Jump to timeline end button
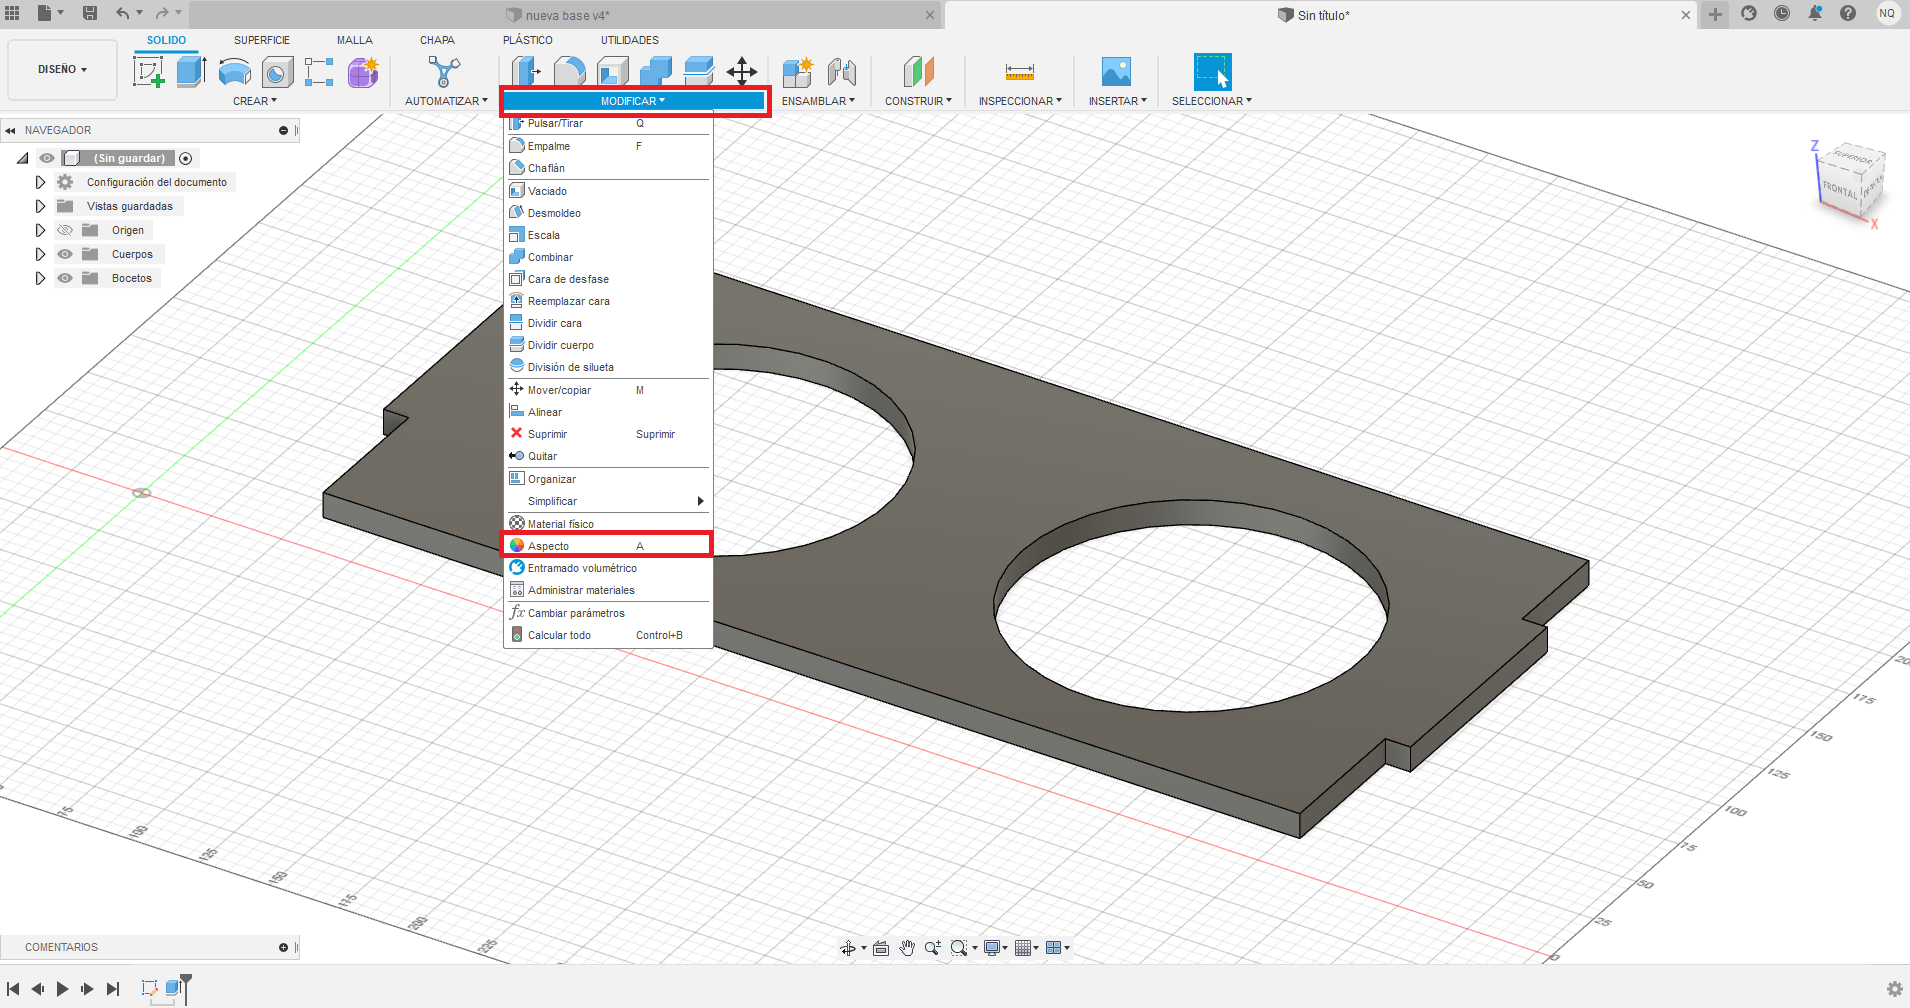This screenshot has height=1008, width=1910. [x=113, y=989]
